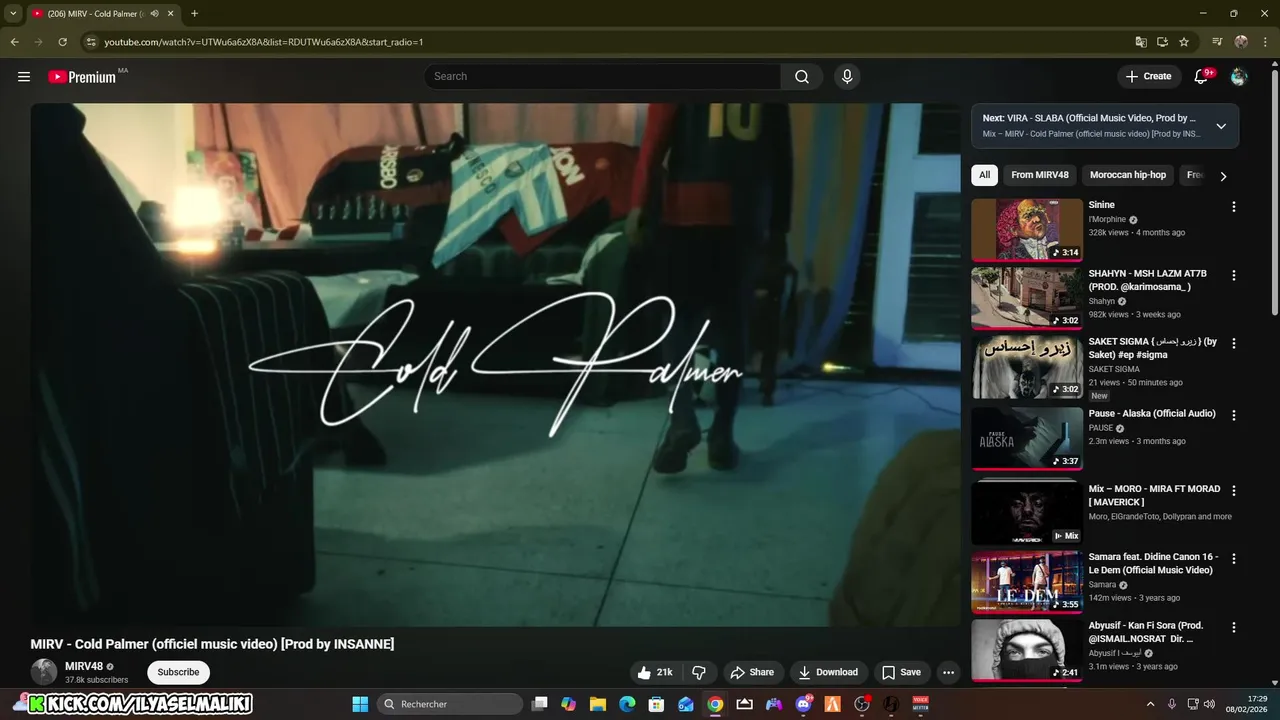Open Abyusif - Kan Fi Sora title
Screen dimensions: 1280x720
click(x=1146, y=632)
